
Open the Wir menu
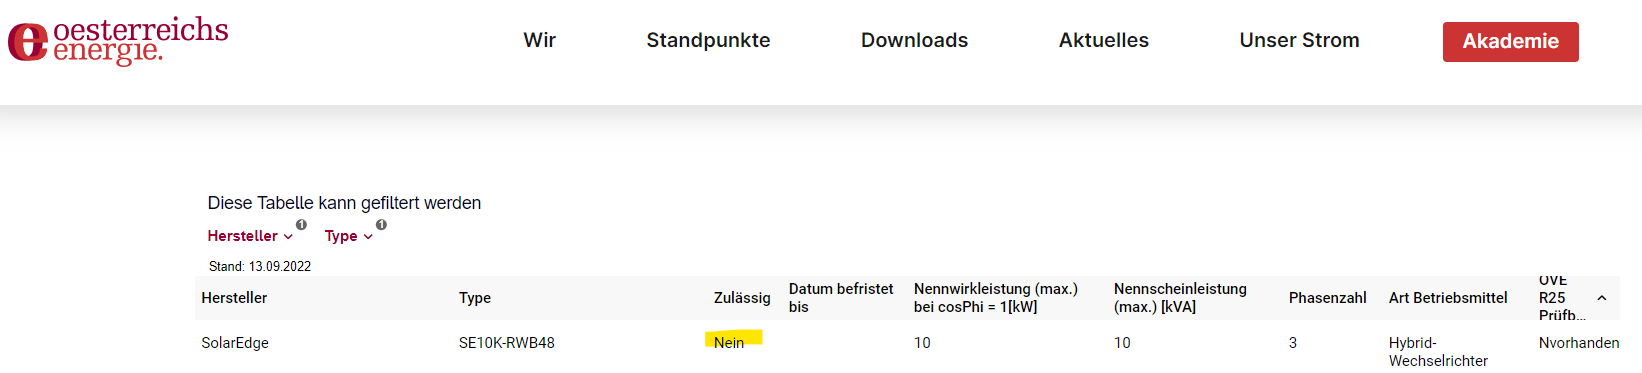point(540,40)
